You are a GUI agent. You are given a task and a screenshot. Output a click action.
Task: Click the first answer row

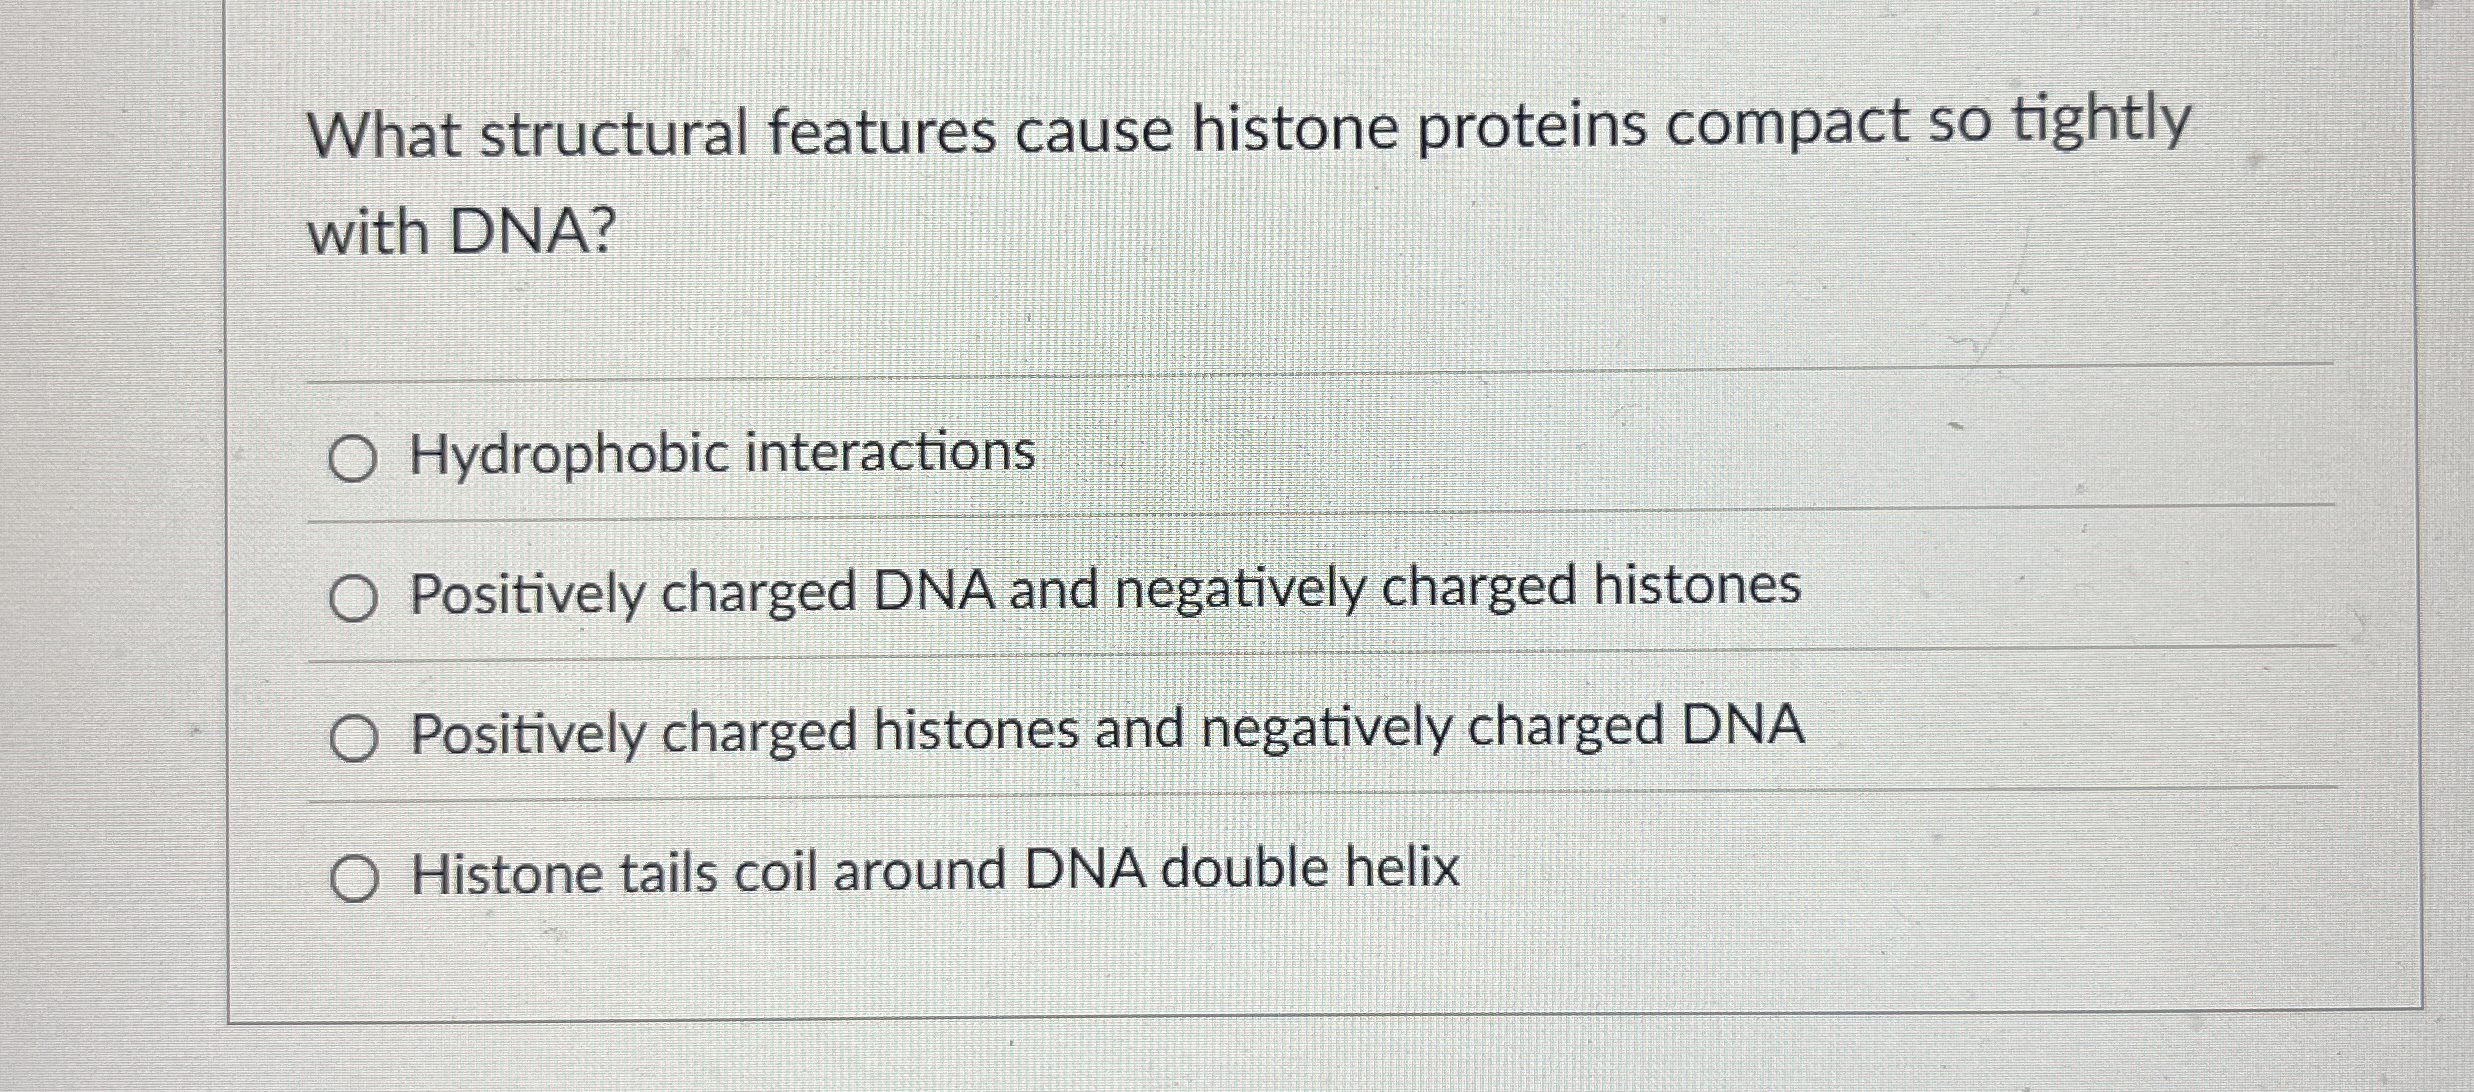[1100, 455]
